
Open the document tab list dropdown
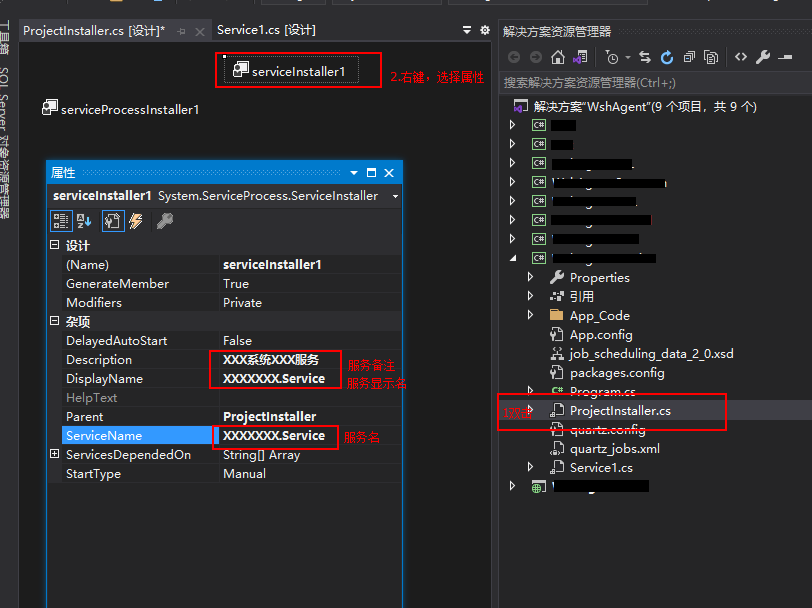[467, 30]
